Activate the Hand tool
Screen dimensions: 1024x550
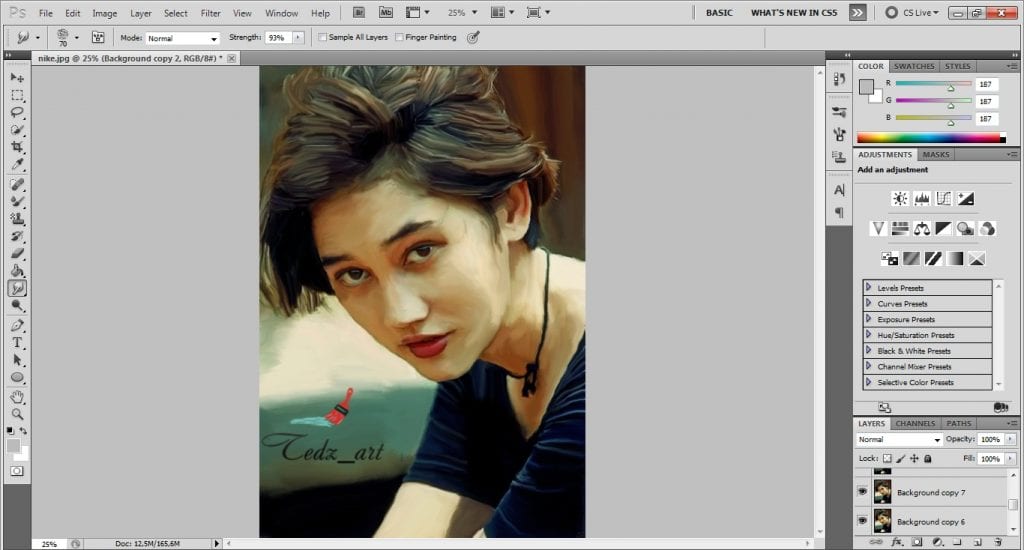pyautogui.click(x=17, y=397)
